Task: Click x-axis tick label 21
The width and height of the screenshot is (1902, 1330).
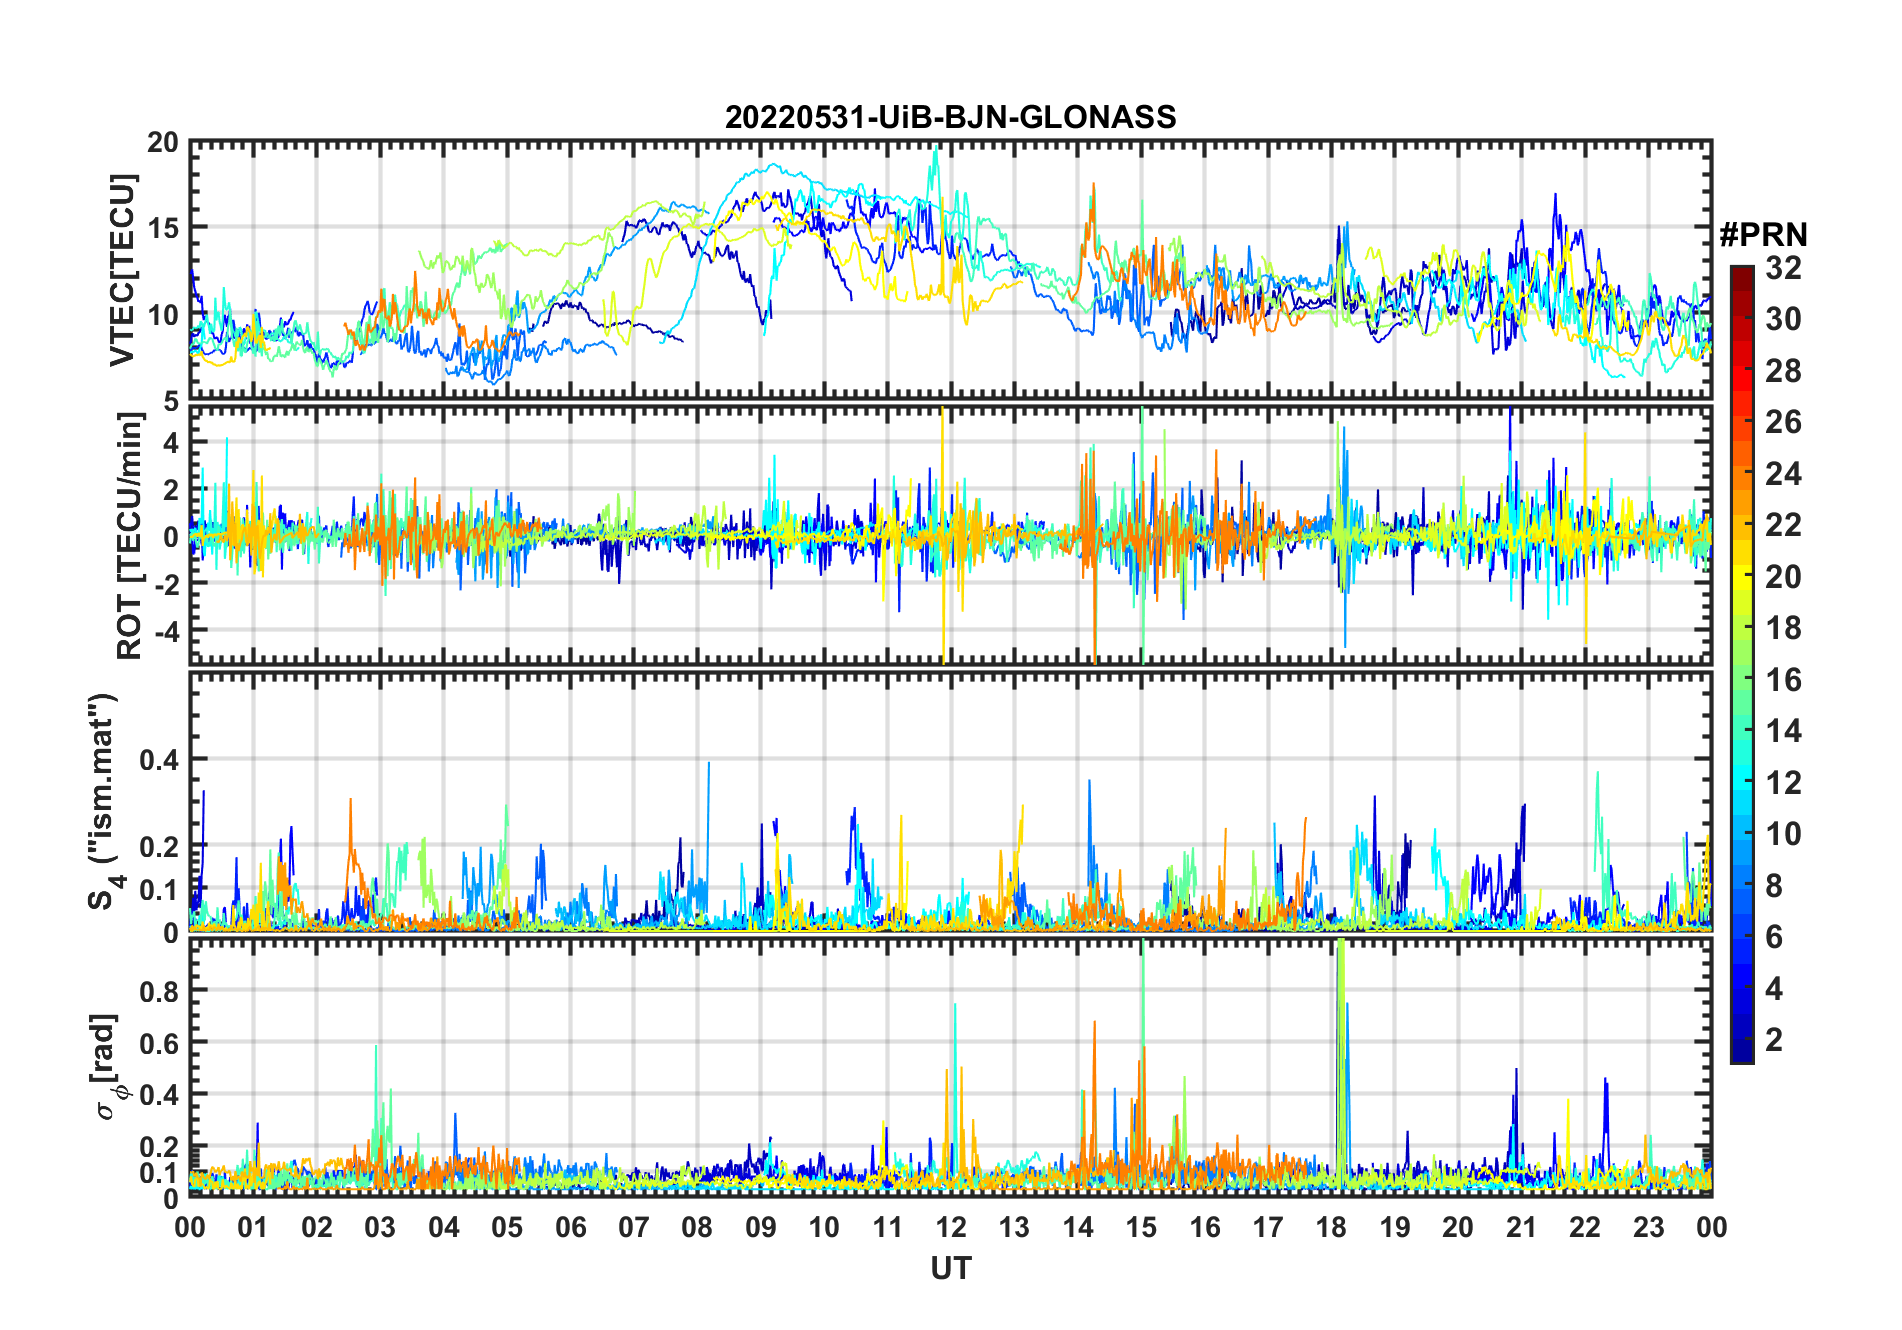Action: 1521,1227
